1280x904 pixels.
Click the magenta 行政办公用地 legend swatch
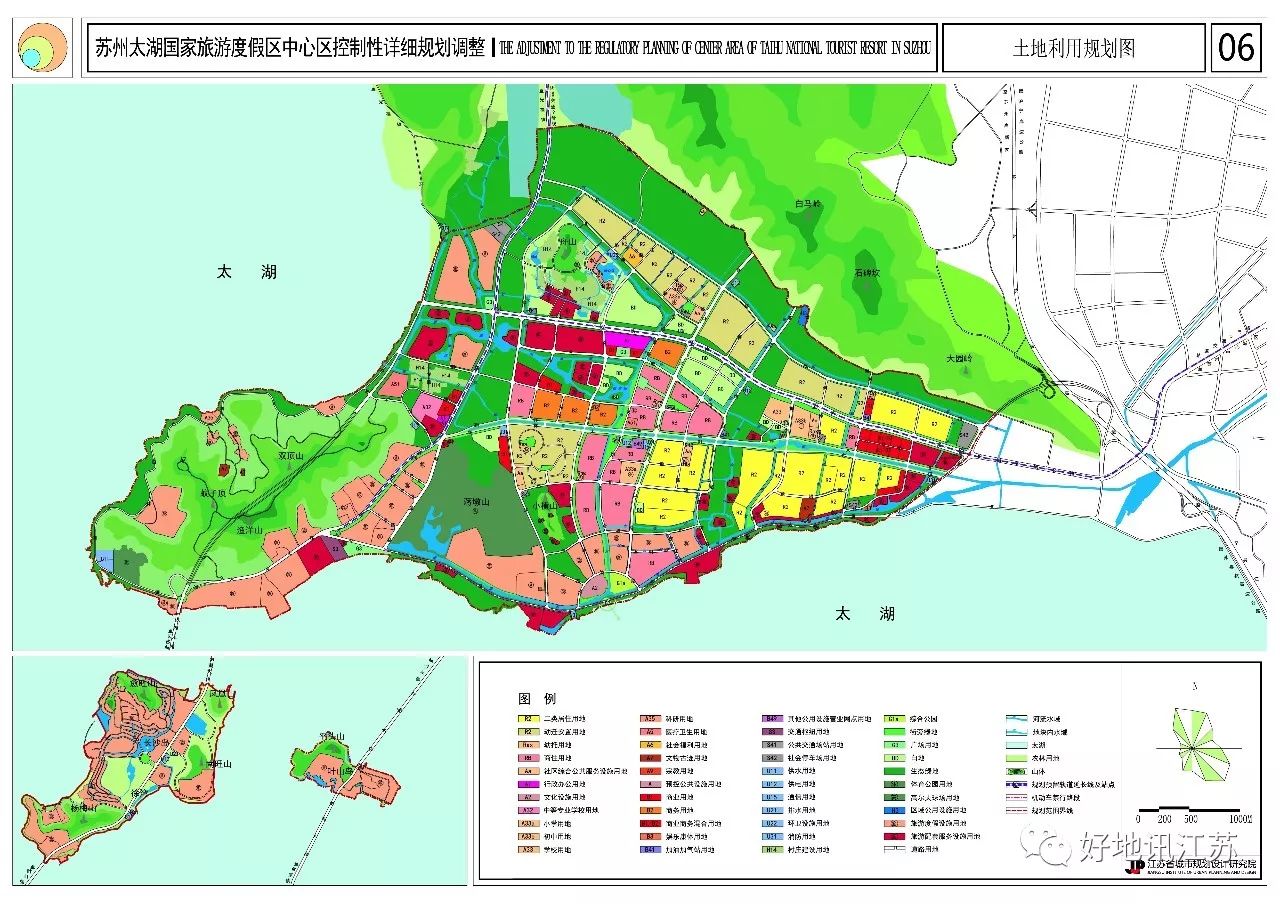click(x=528, y=784)
